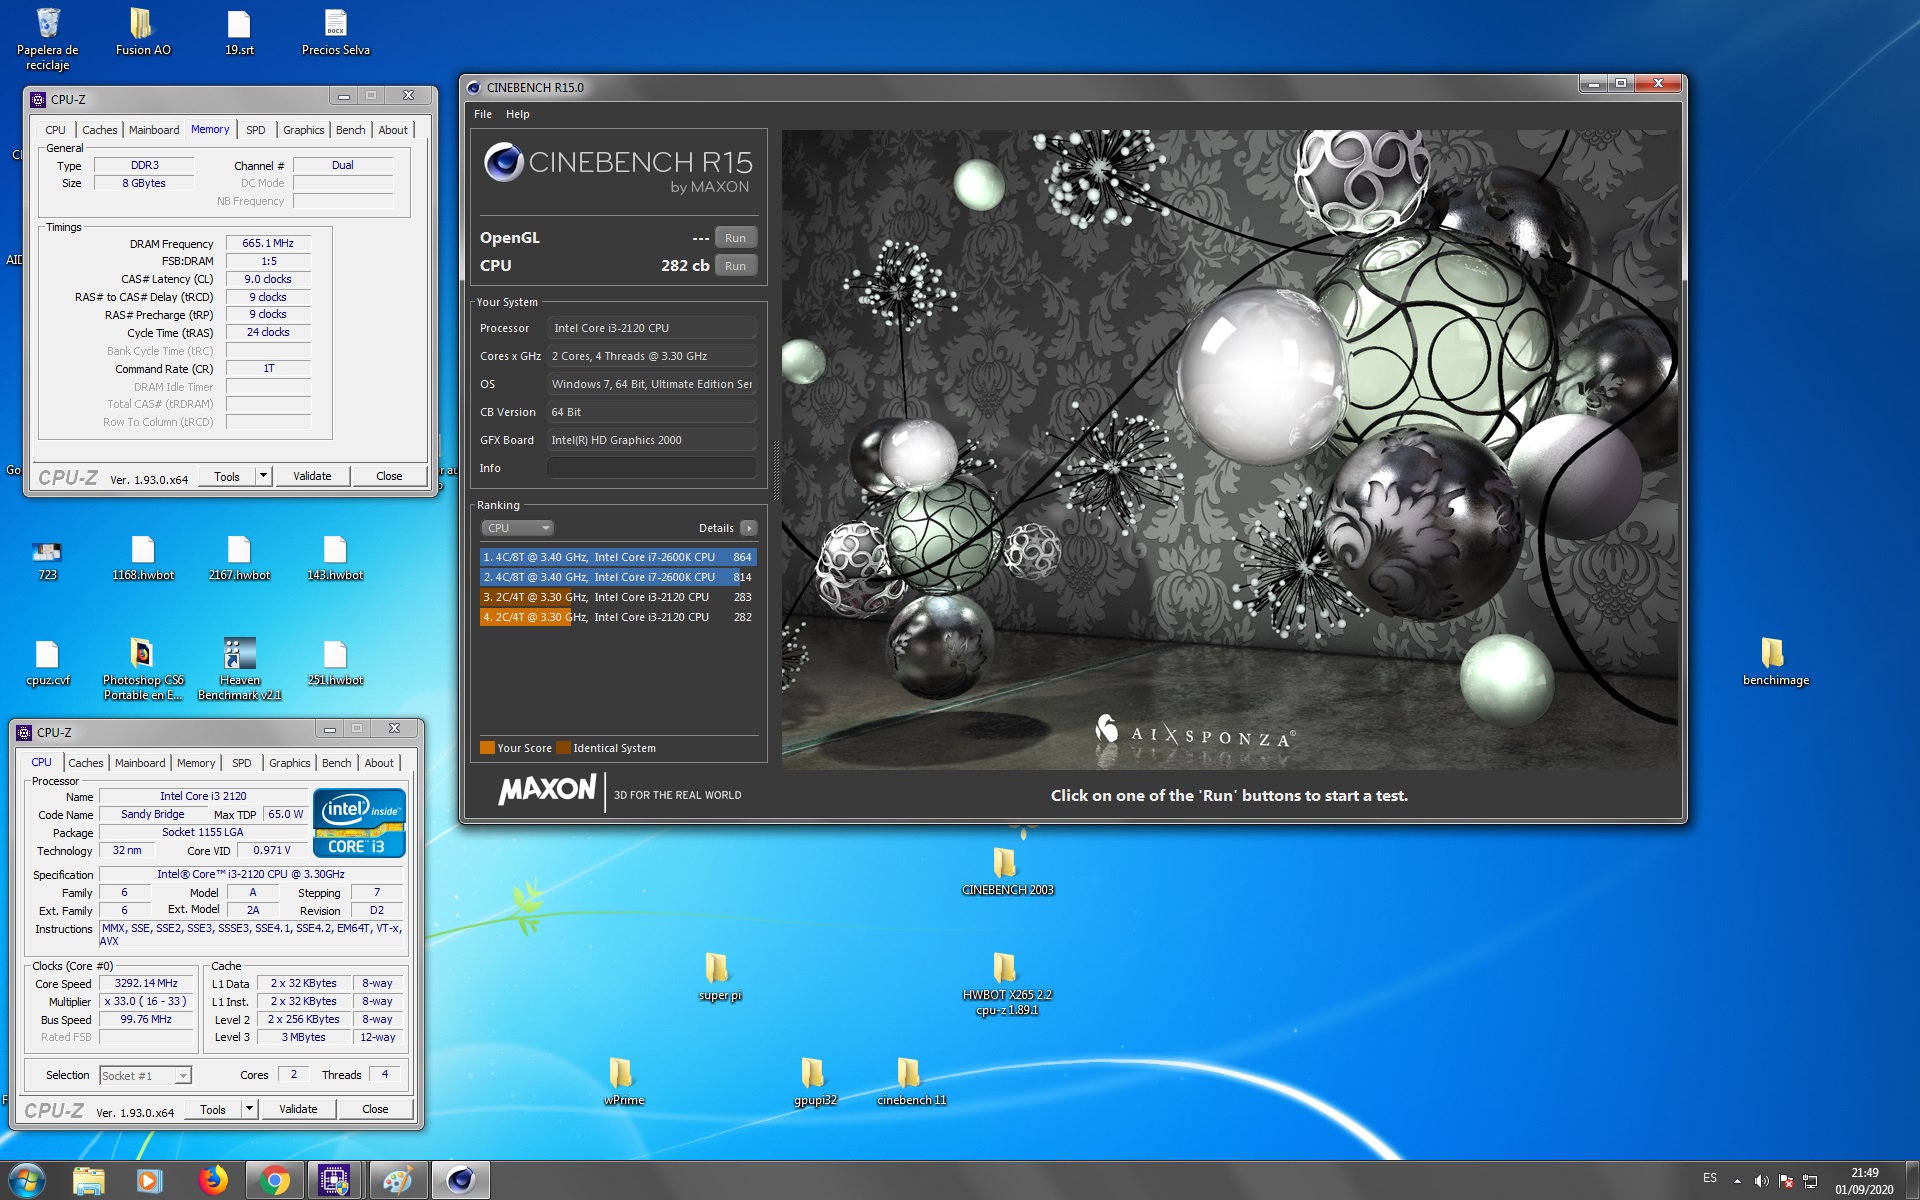Expand the ranking Details arrow

pyautogui.click(x=748, y=528)
